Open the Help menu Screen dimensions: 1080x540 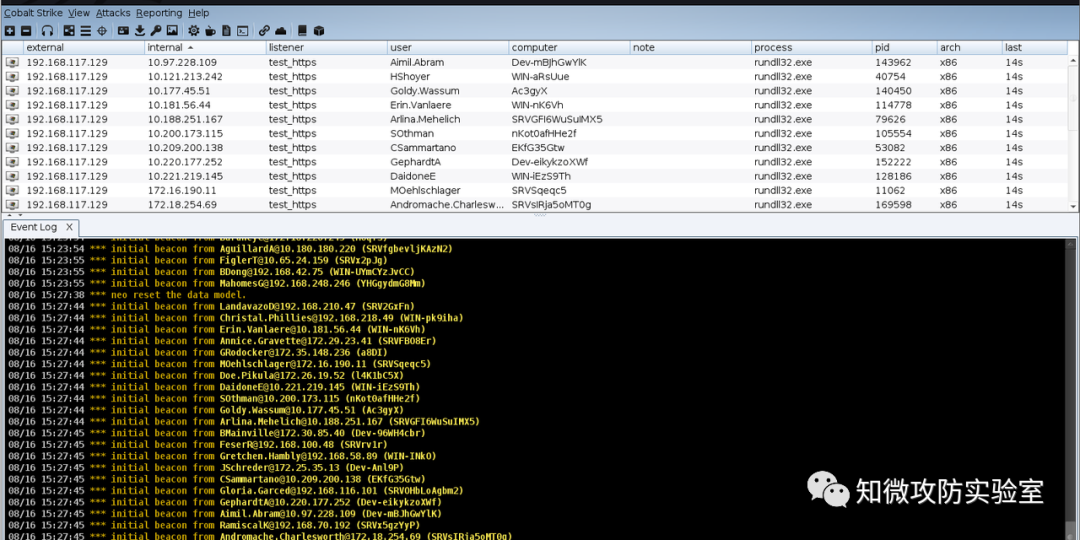pos(198,13)
